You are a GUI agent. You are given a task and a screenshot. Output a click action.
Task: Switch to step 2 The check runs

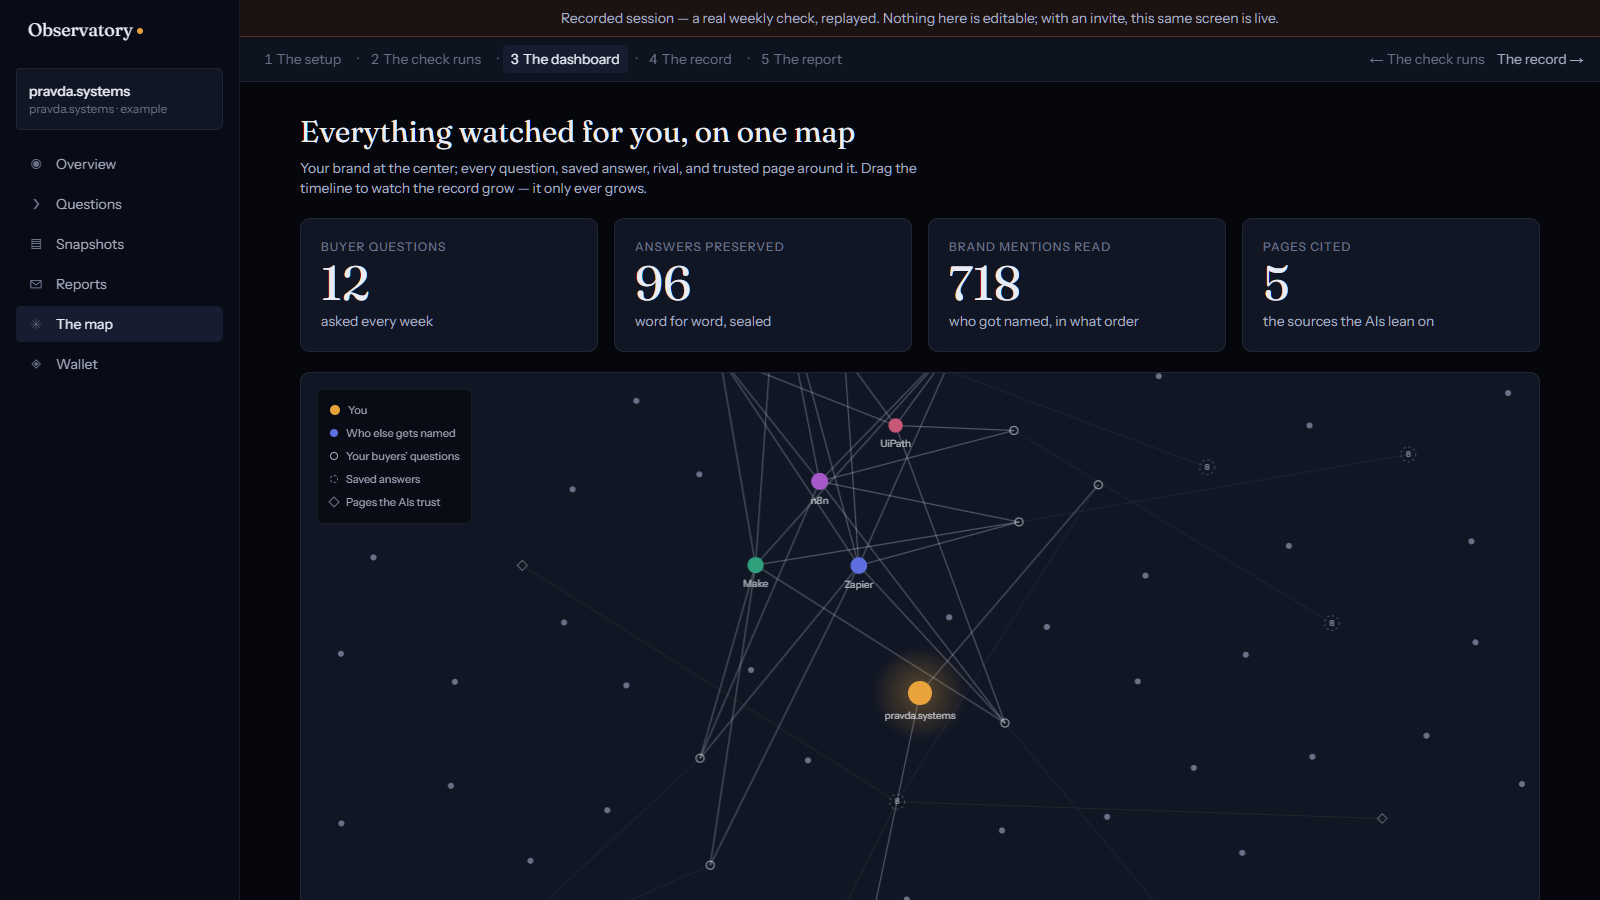pos(426,59)
